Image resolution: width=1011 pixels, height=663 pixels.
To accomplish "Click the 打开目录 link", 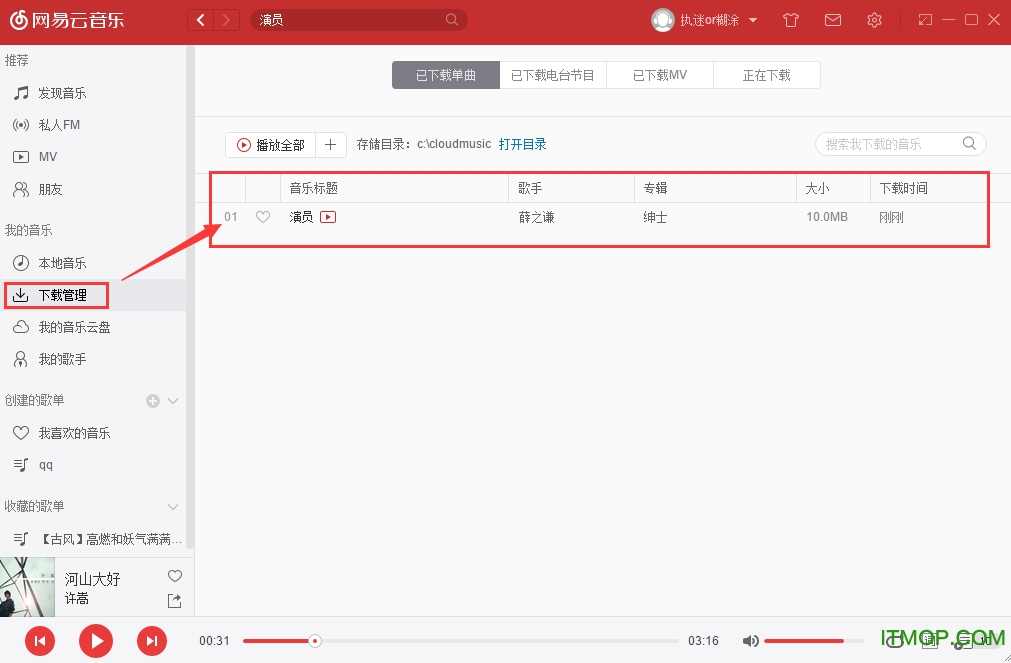I will coord(523,143).
